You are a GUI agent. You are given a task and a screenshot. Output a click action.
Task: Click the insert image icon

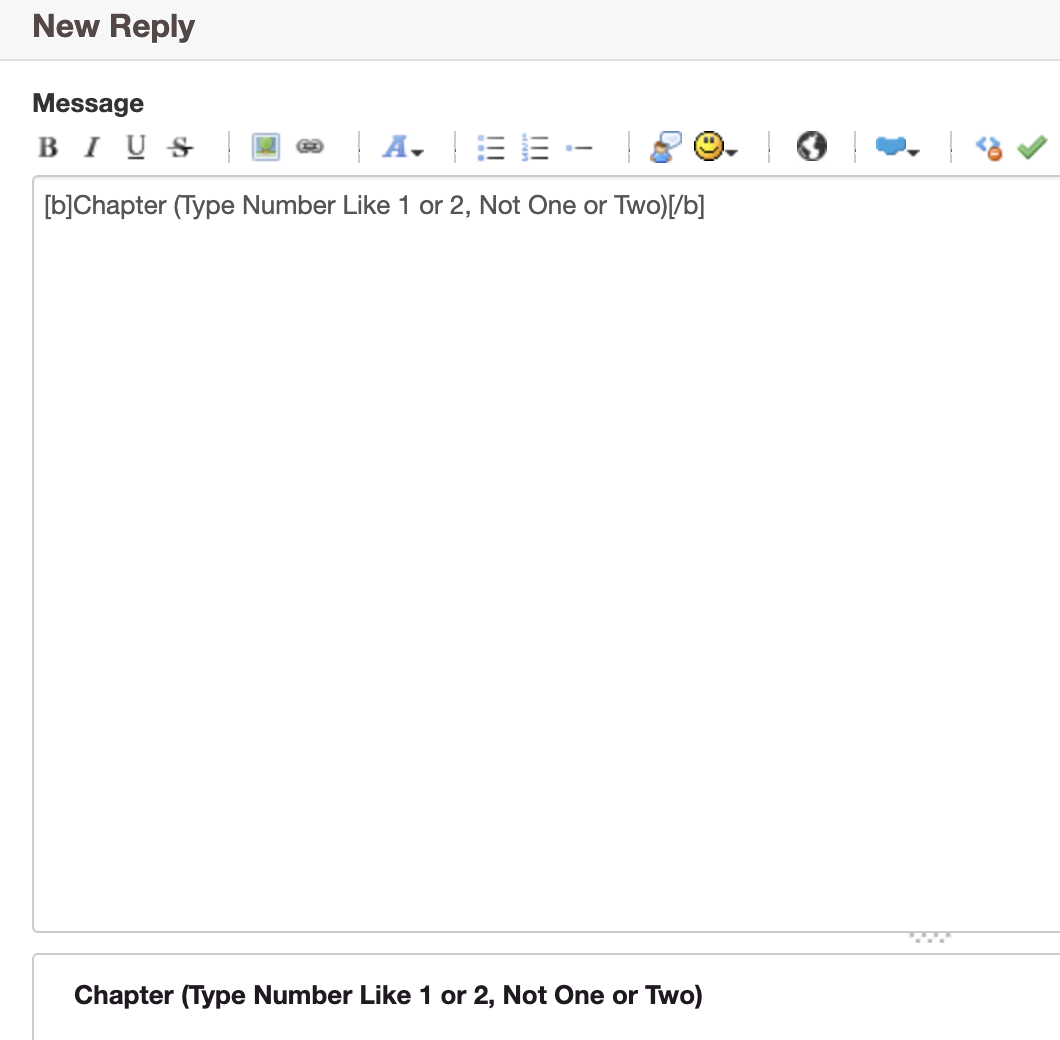[265, 148]
